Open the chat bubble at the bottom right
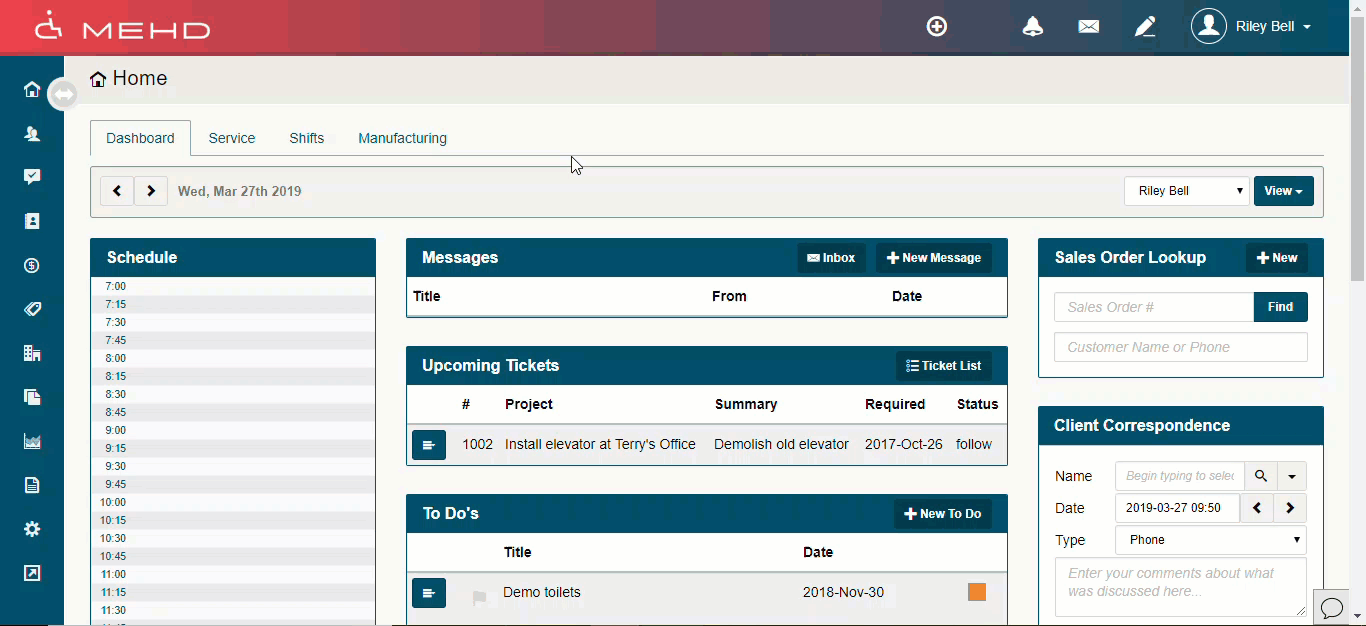This screenshot has height=626, width=1366. [1332, 607]
